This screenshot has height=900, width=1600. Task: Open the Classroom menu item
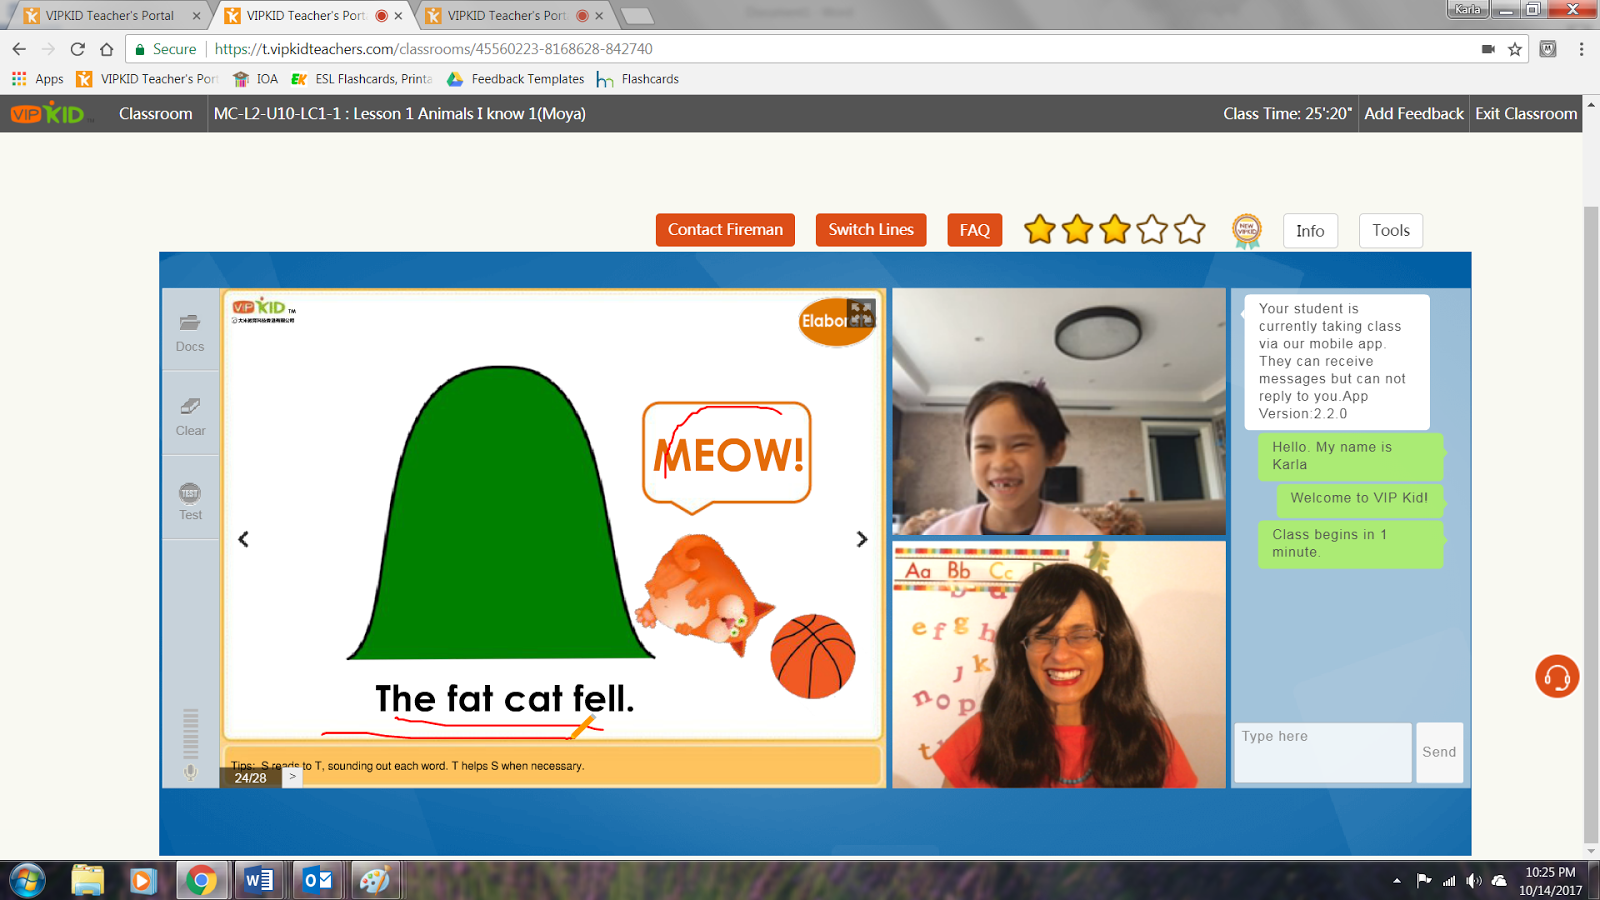pyautogui.click(x=155, y=114)
